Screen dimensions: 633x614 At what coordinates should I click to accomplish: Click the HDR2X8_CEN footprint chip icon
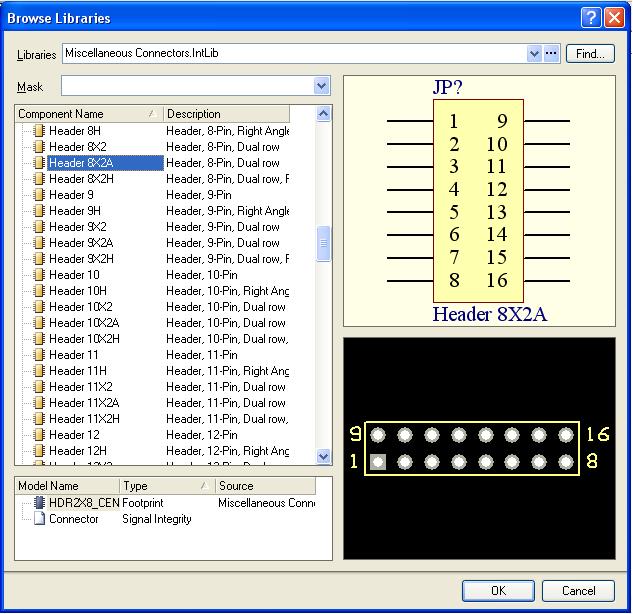[39, 503]
